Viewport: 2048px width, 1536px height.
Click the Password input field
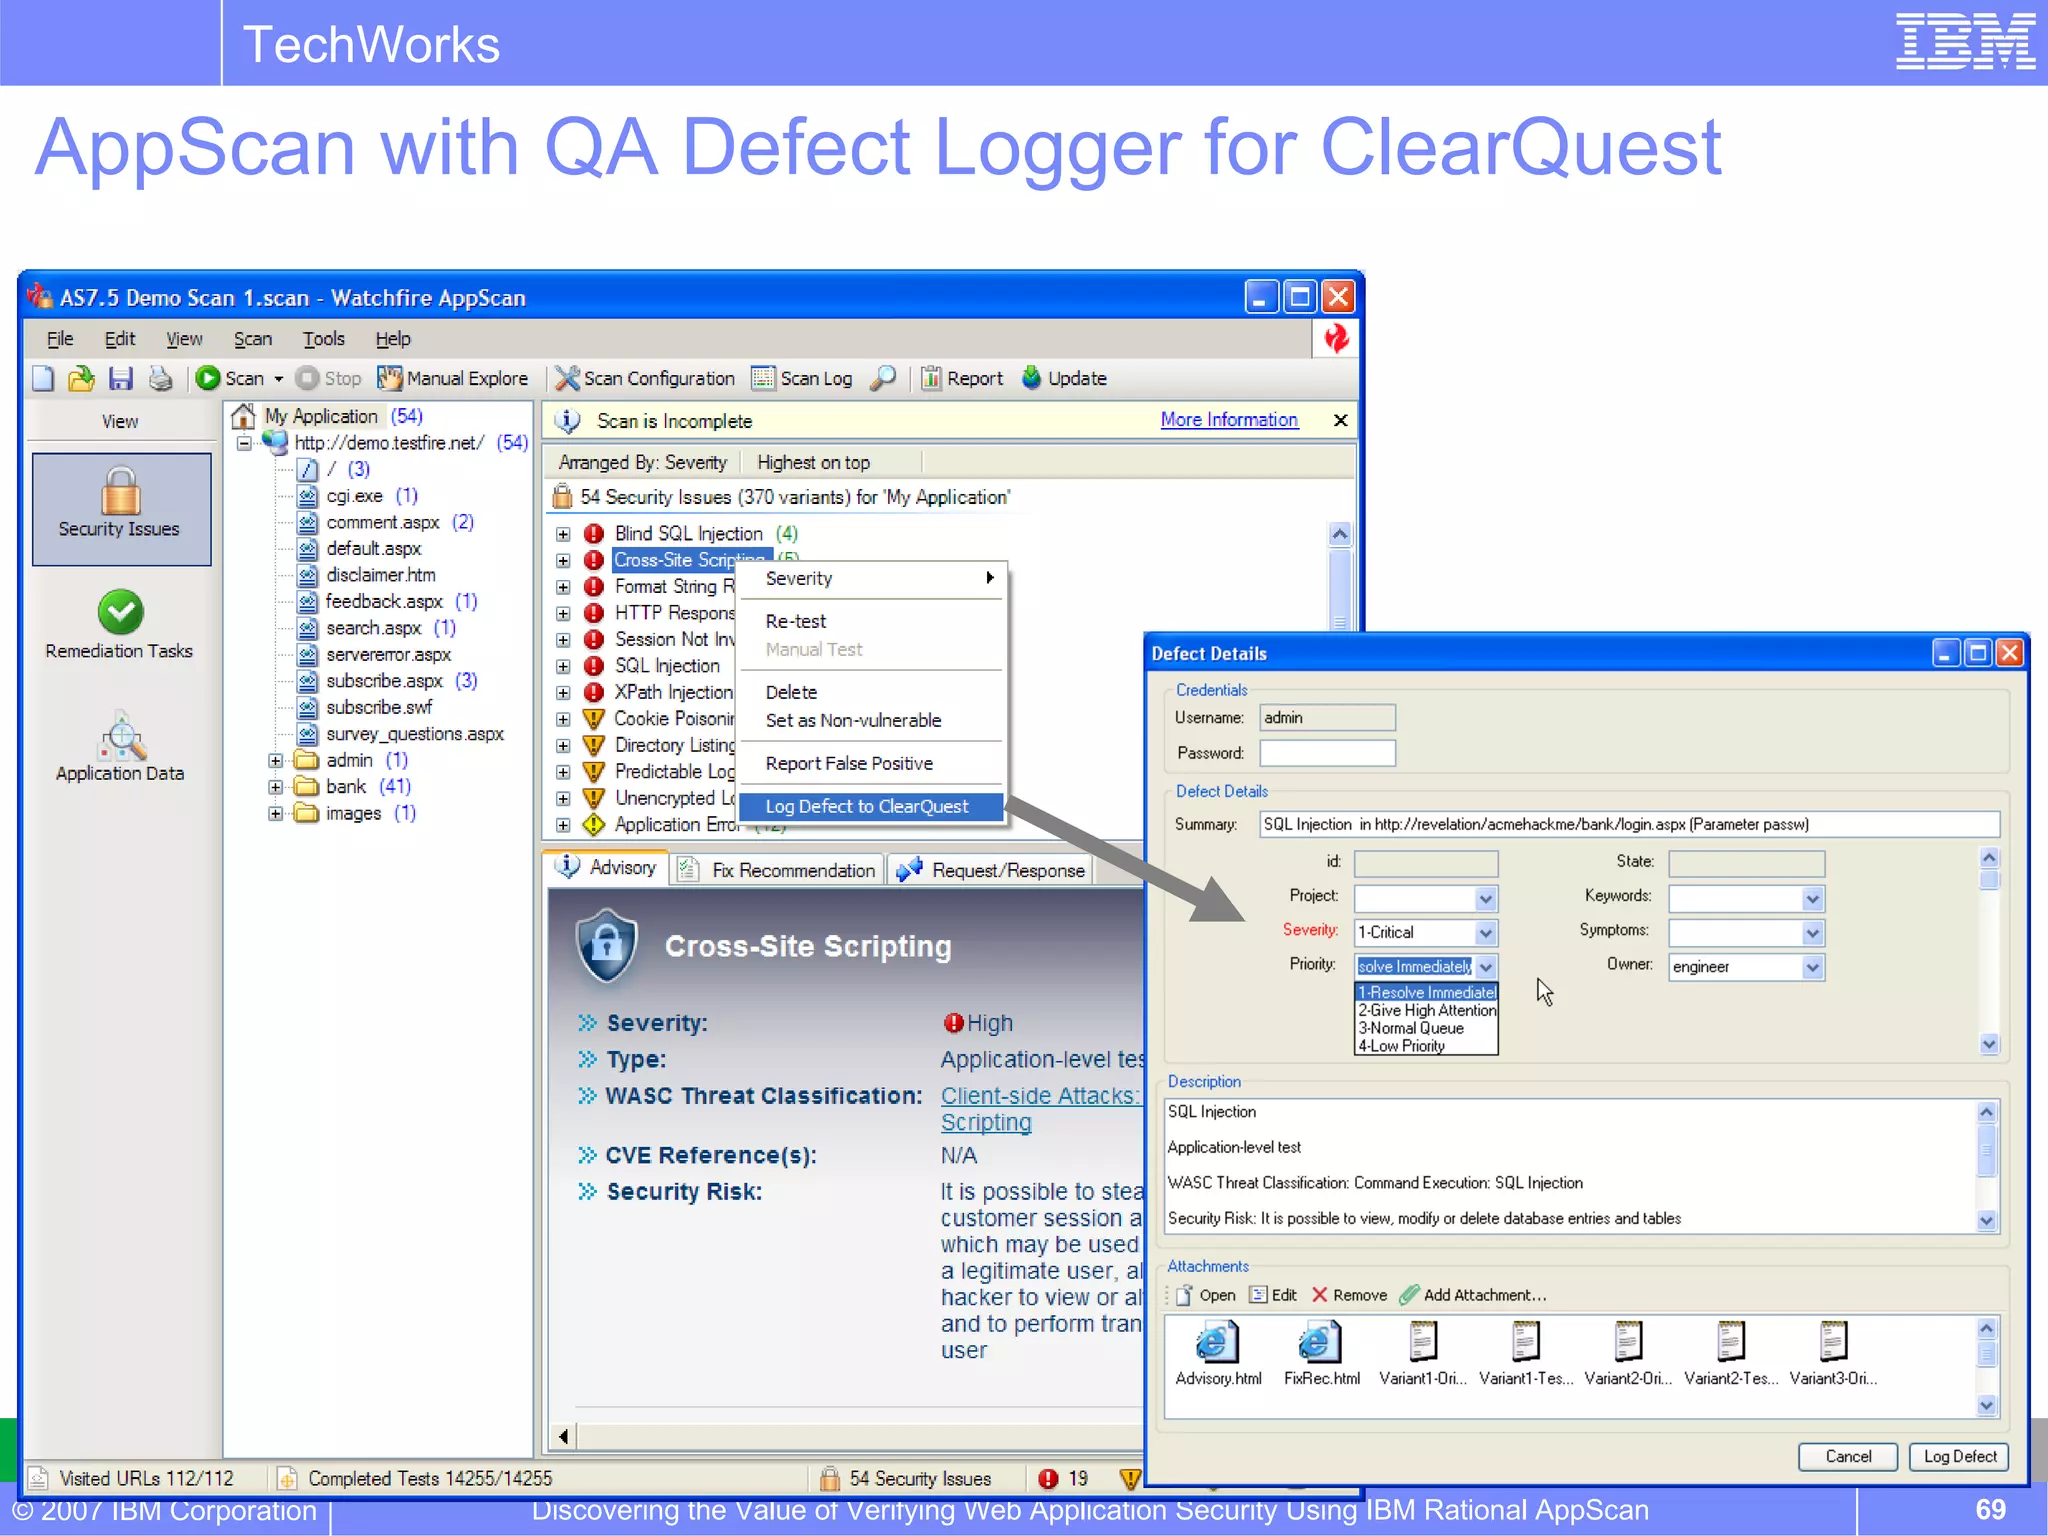(x=1327, y=753)
